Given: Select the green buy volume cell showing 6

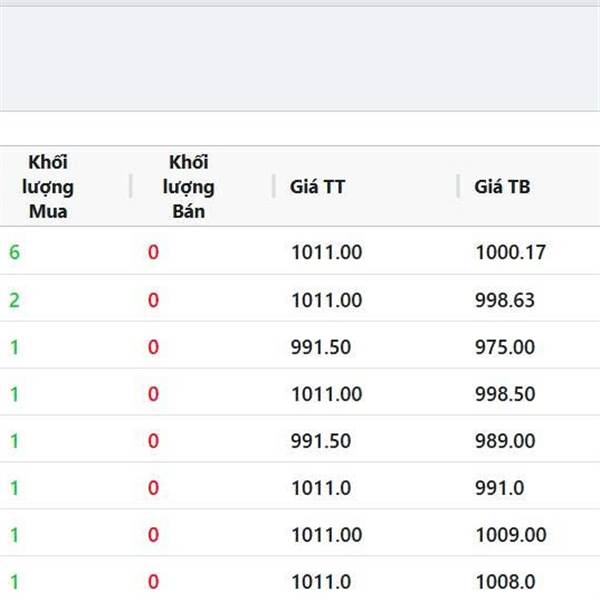Looking at the screenshot, I should [x=15, y=252].
